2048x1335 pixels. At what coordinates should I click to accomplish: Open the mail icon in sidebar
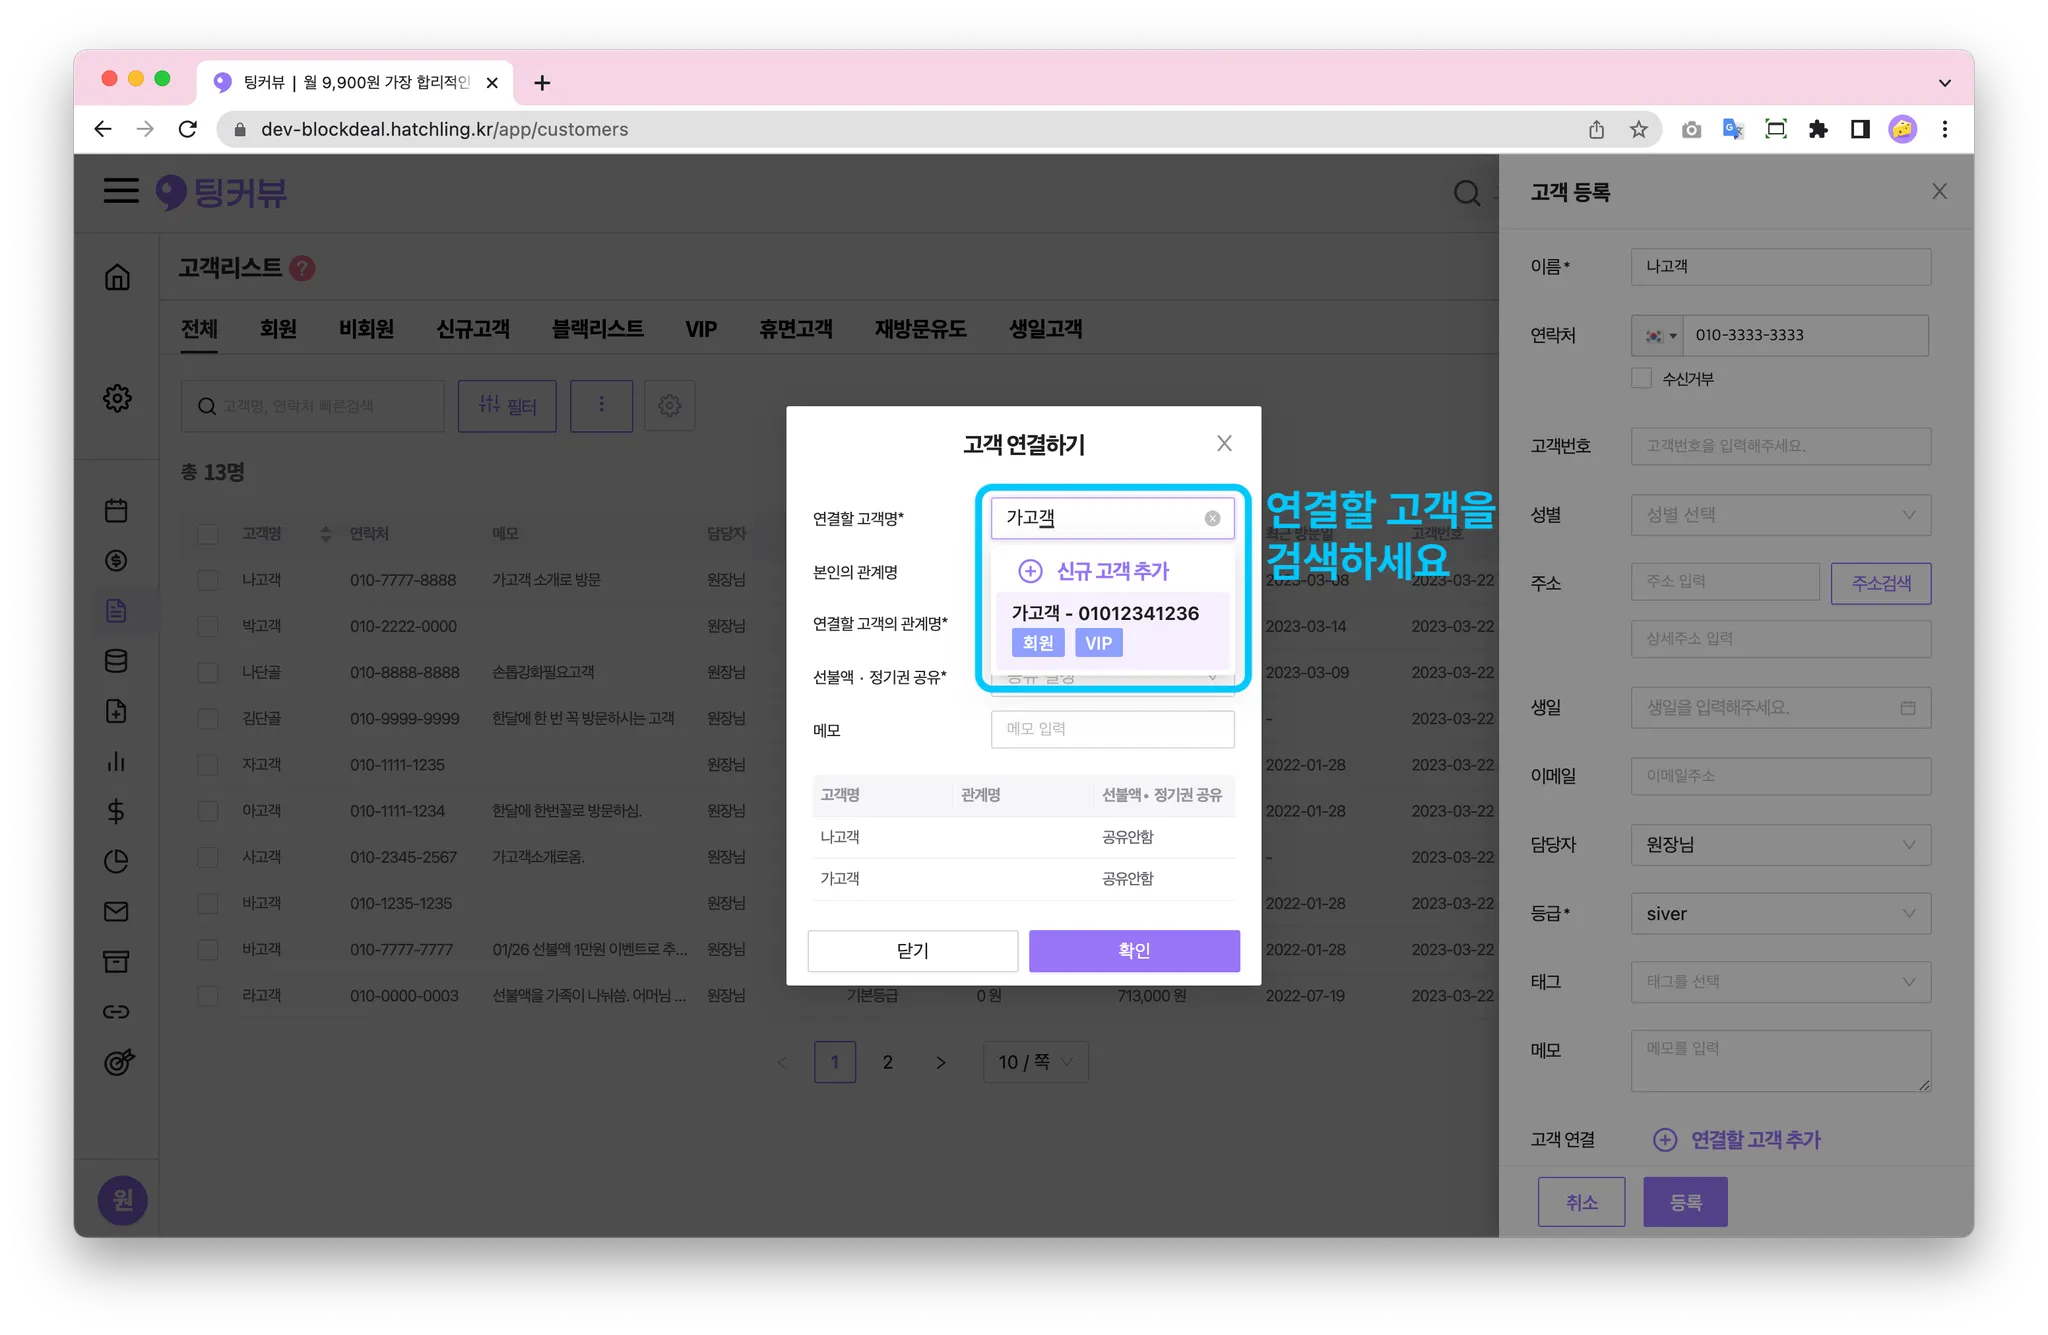[116, 911]
